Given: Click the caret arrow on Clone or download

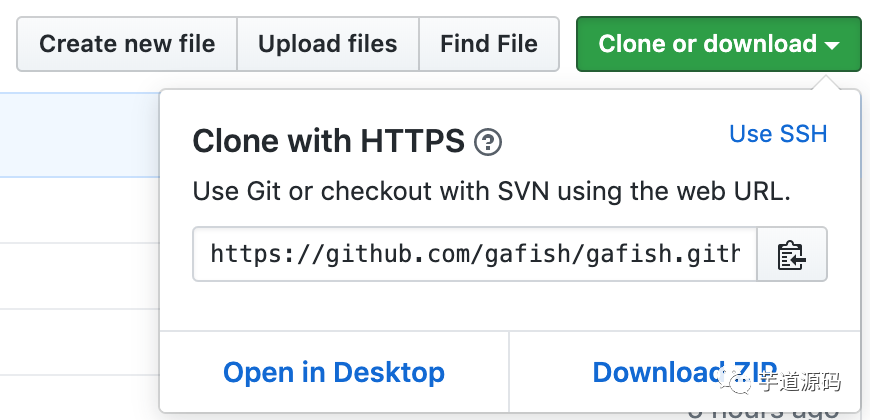Looking at the screenshot, I should [x=833, y=45].
